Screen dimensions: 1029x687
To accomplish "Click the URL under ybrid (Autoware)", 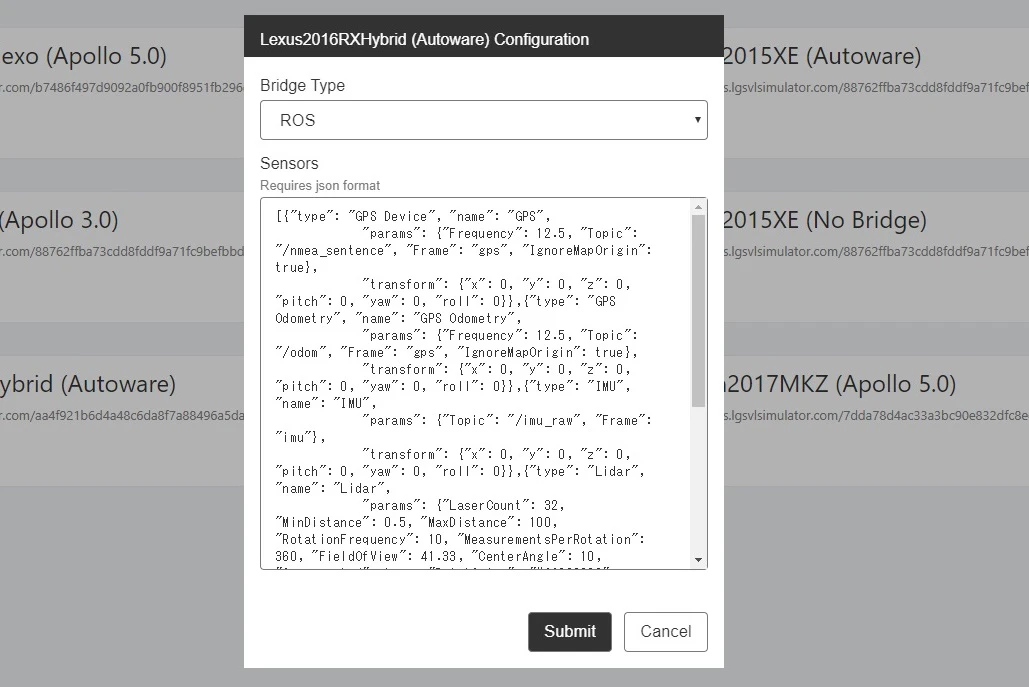I will tap(122, 415).
